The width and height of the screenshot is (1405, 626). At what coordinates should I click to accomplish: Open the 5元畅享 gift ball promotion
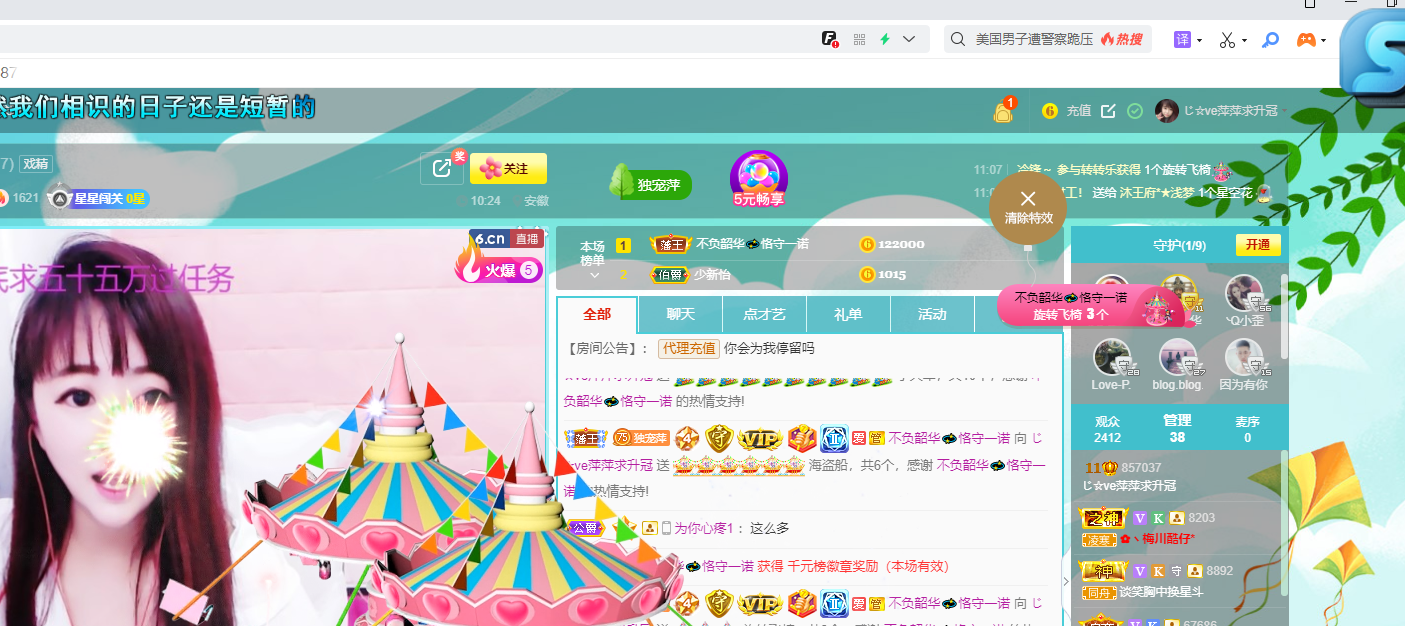click(759, 179)
